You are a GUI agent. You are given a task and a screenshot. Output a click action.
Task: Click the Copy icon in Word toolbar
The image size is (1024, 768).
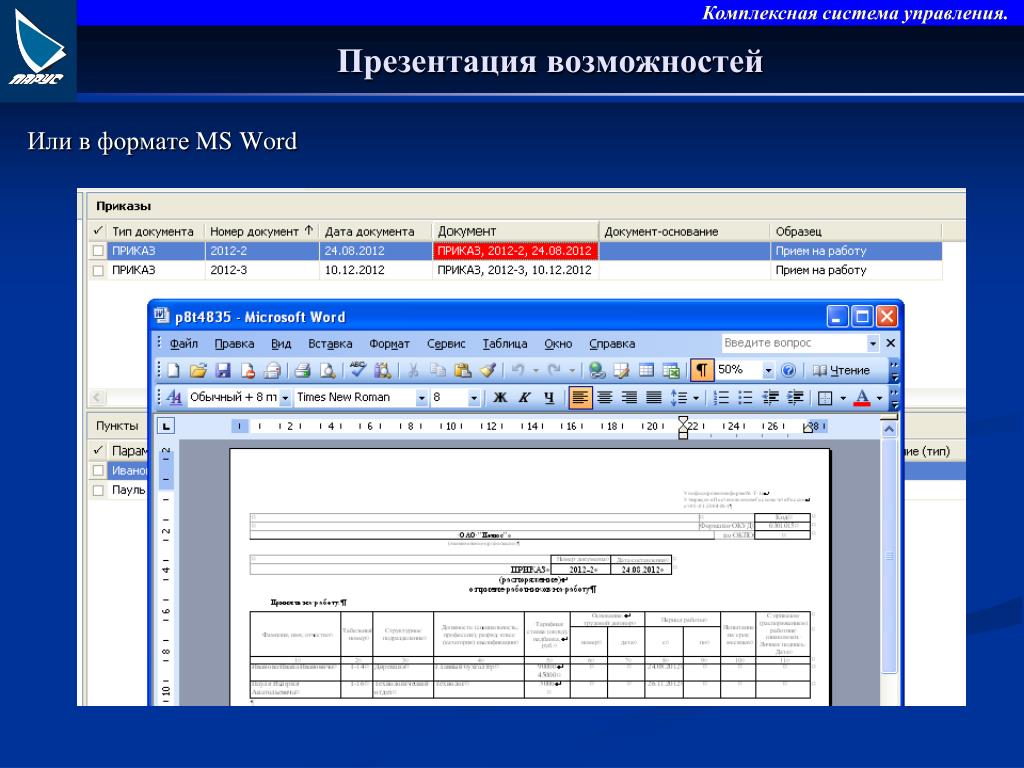pyautogui.click(x=437, y=371)
